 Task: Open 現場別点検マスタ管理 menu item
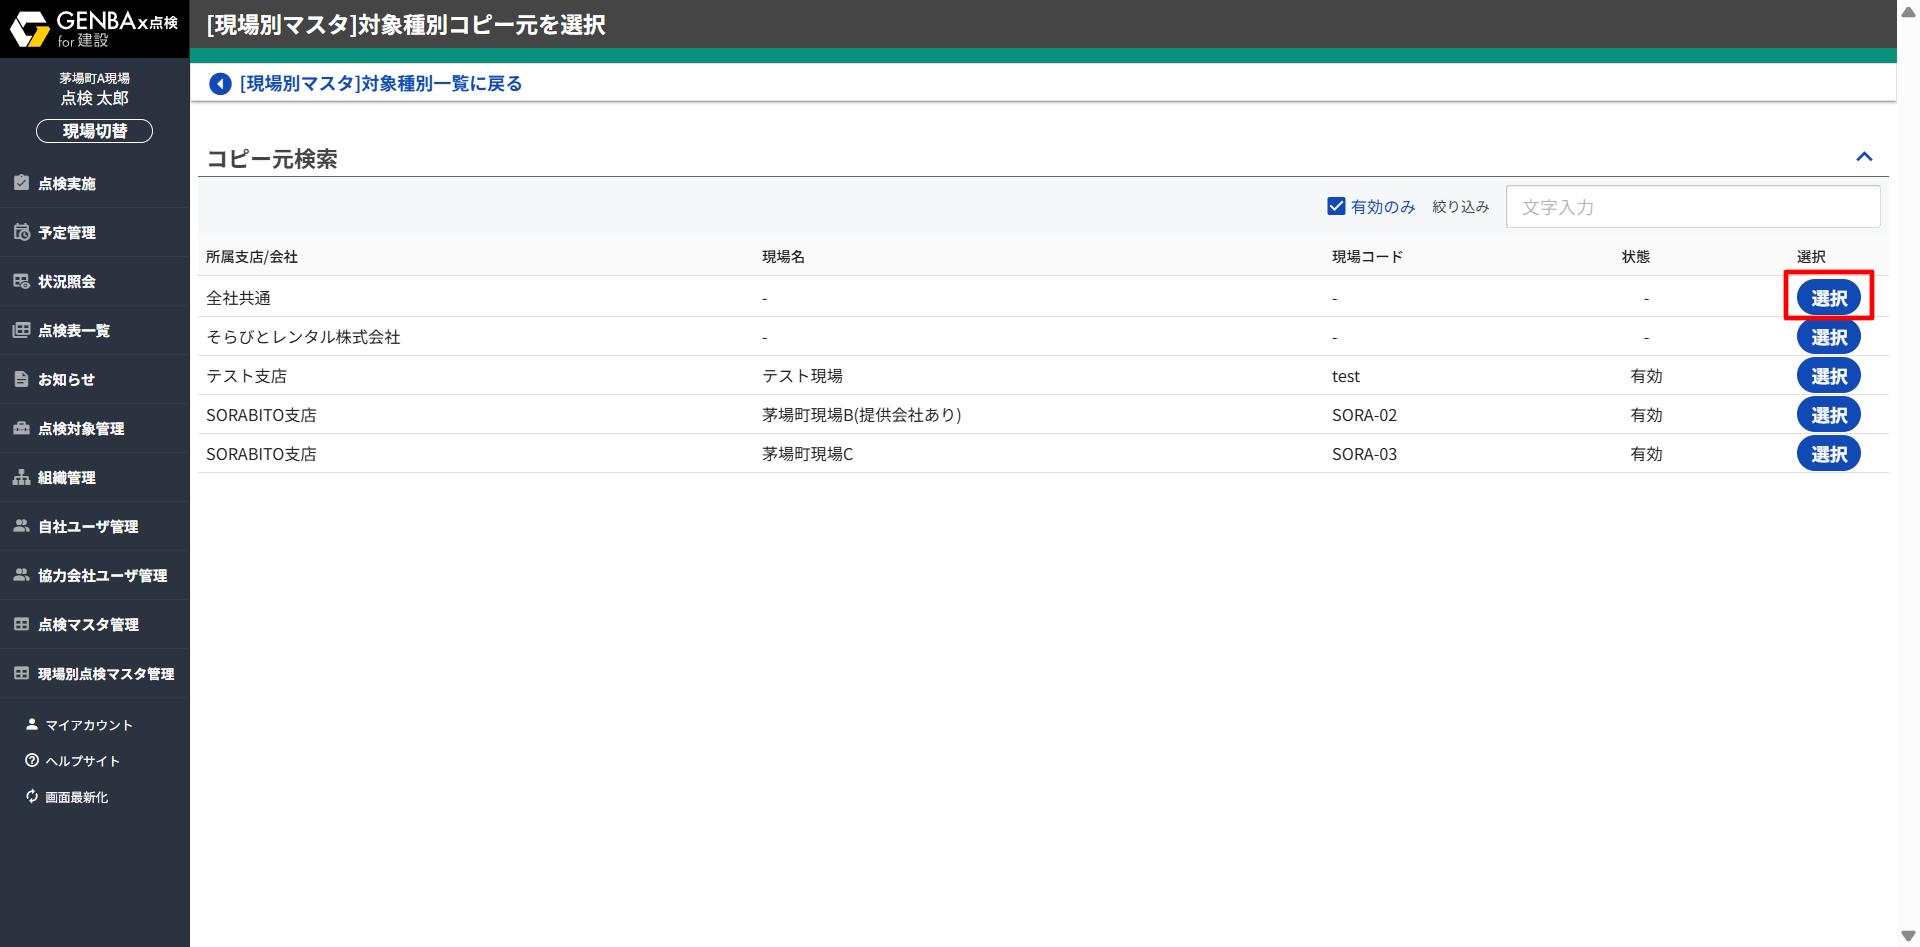pos(105,674)
